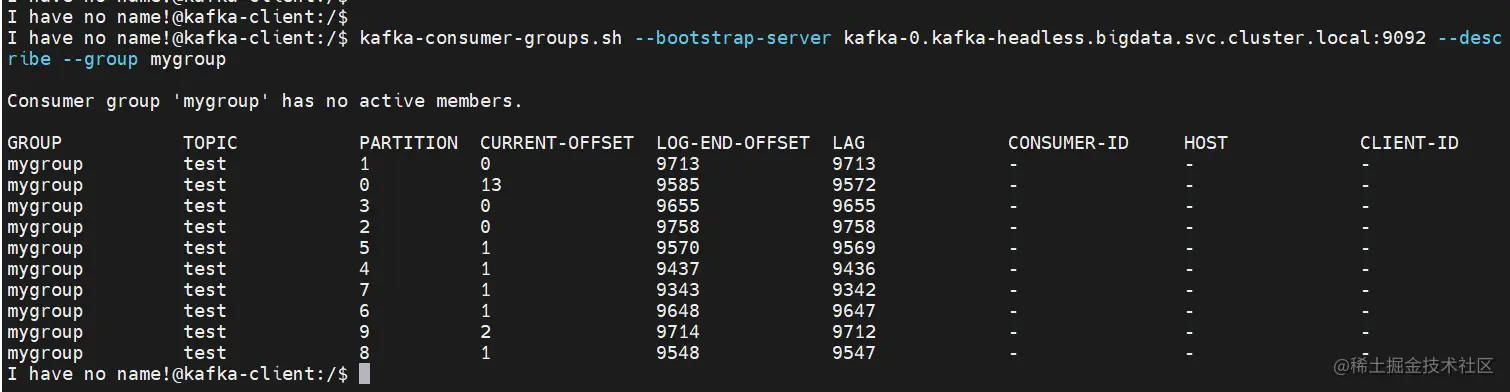The width and height of the screenshot is (1510, 392).
Task: Click the partition number 6 cell
Action: (x=364, y=311)
